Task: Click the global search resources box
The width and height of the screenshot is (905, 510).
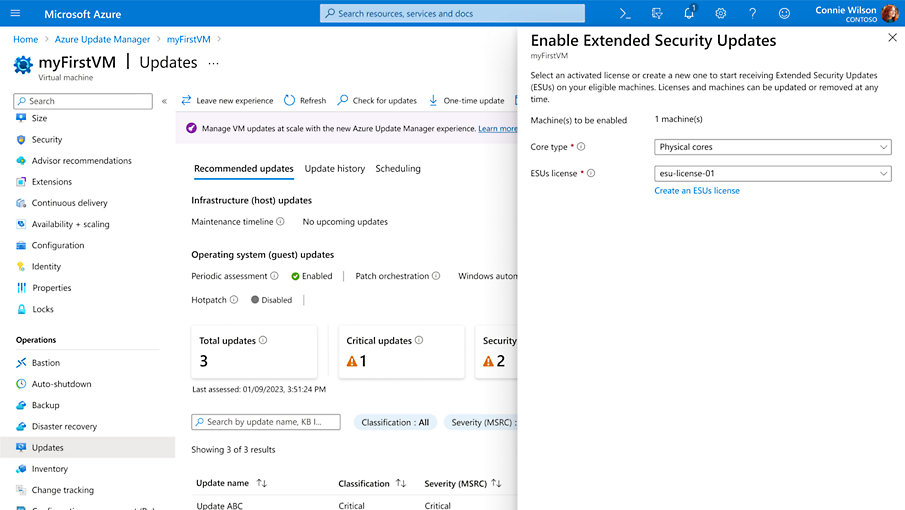Action: [452, 14]
